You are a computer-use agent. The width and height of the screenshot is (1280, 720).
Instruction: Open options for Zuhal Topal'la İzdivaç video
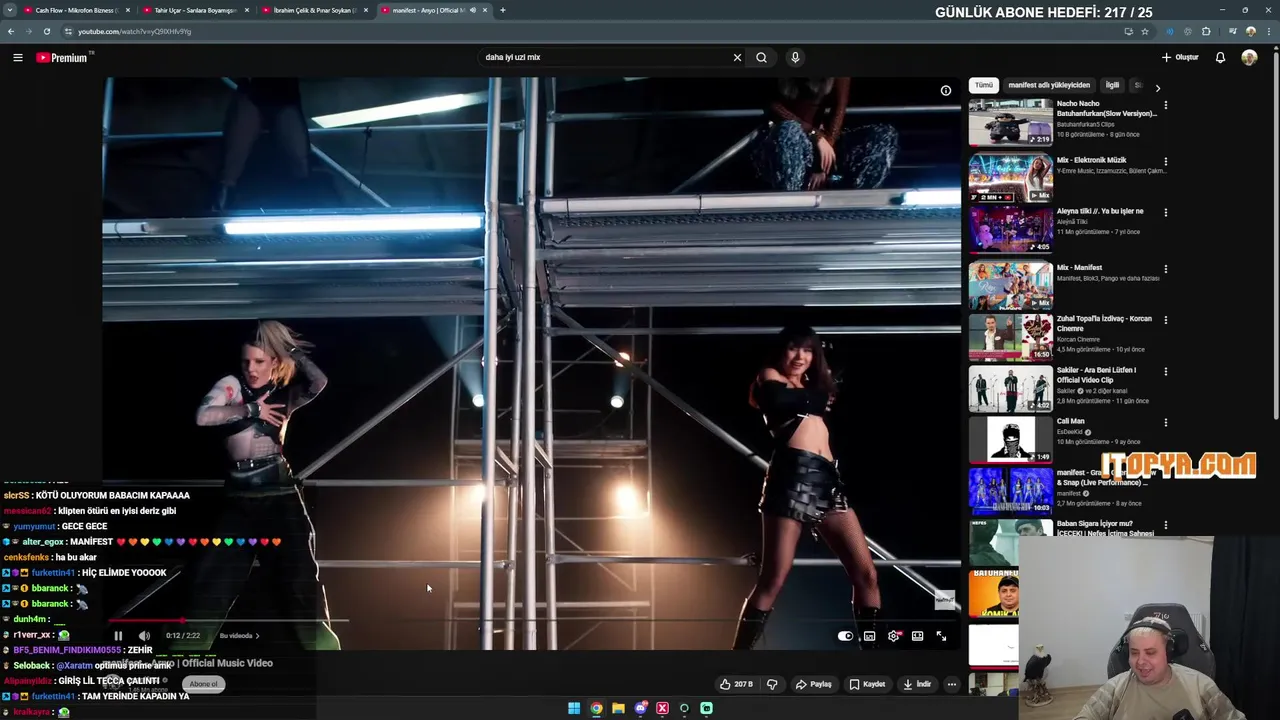tap(1165, 320)
